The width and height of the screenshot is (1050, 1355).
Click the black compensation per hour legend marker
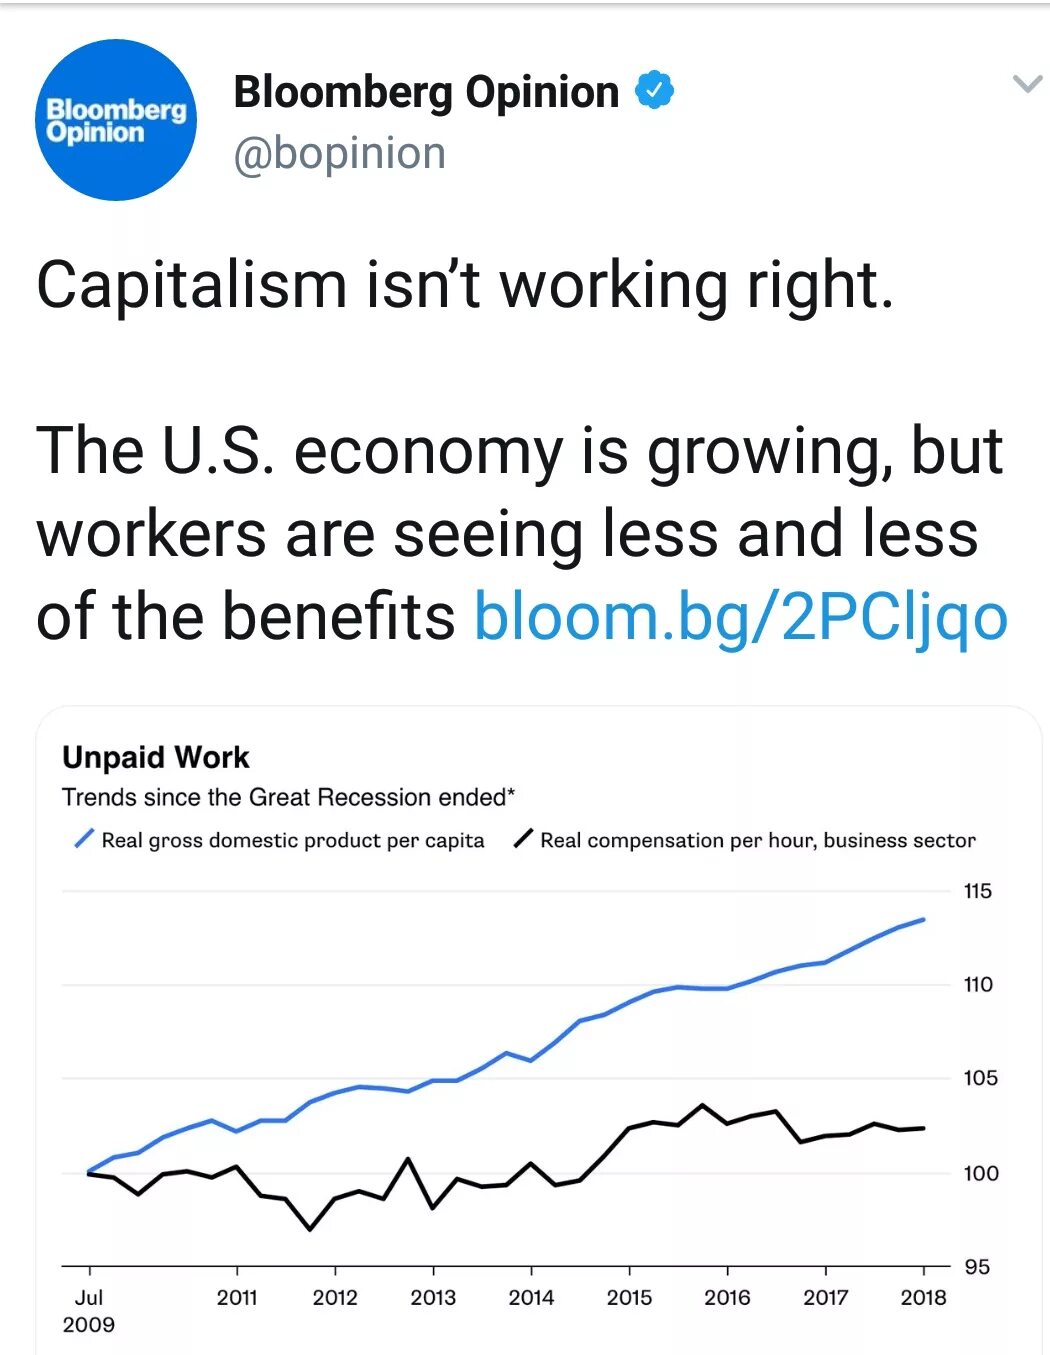523,839
